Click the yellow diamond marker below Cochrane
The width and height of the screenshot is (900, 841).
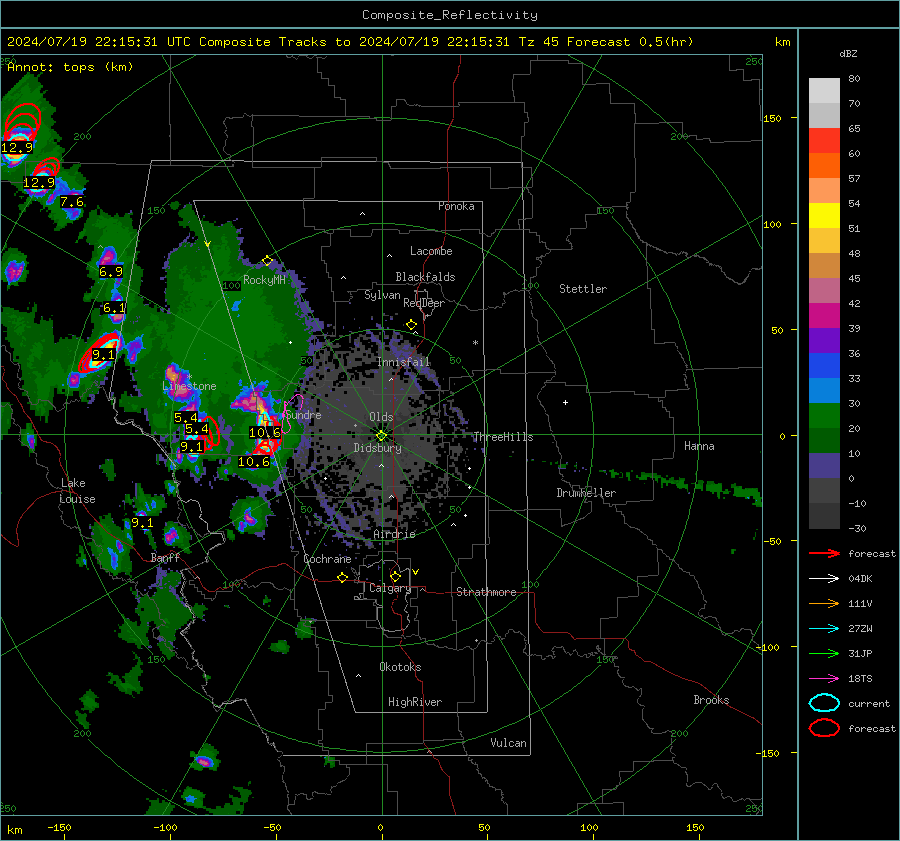[342, 578]
